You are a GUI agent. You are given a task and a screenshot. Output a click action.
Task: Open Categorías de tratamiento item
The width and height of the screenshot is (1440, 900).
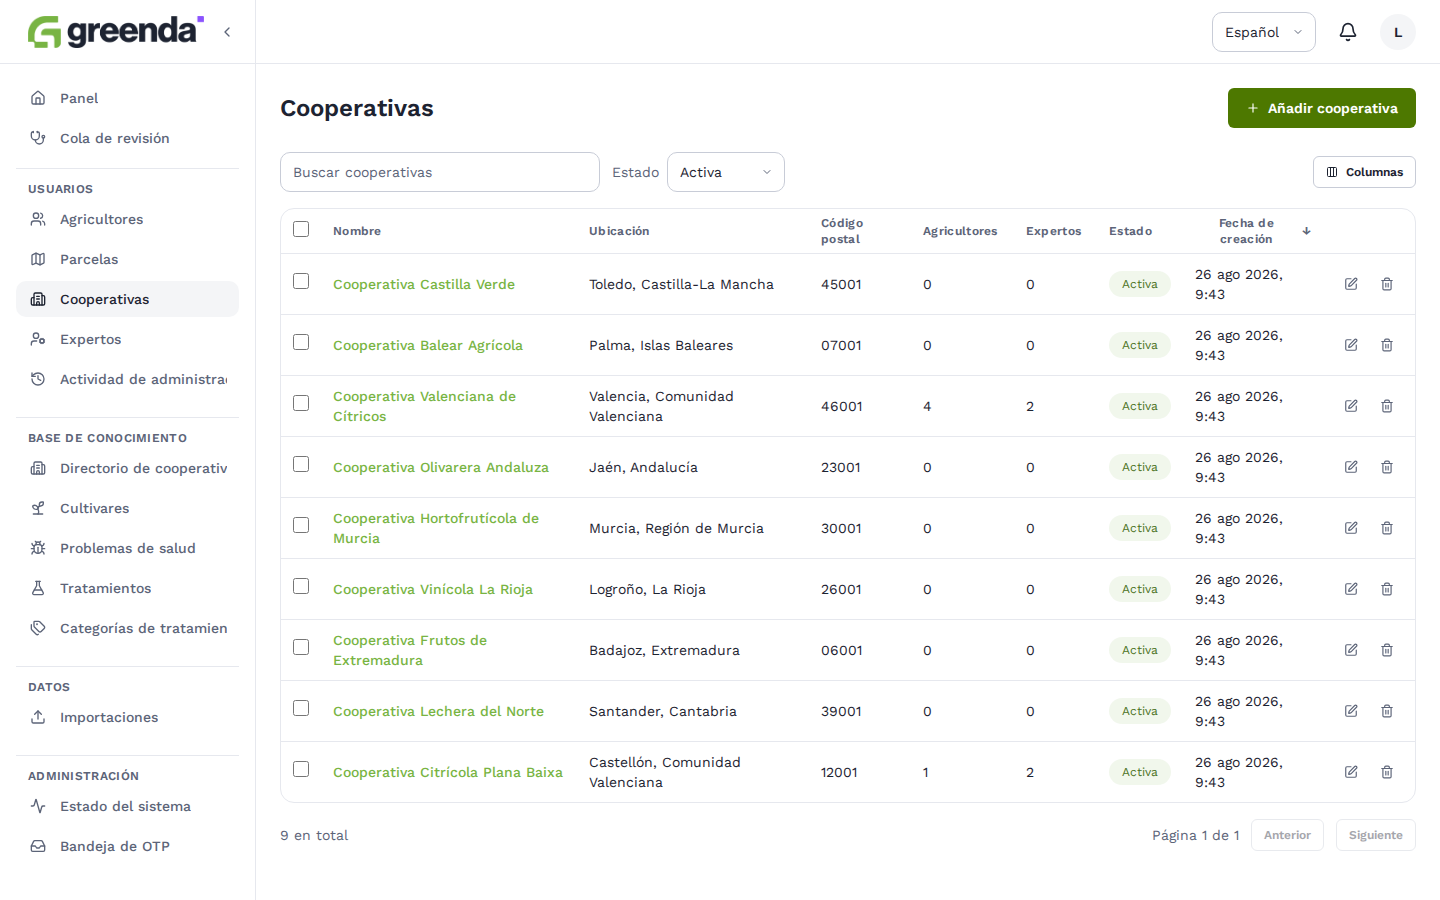point(127,628)
